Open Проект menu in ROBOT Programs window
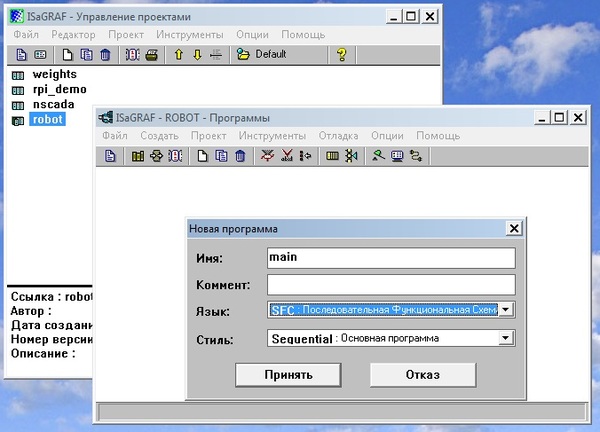This screenshot has height=432, width=600. pos(209,135)
